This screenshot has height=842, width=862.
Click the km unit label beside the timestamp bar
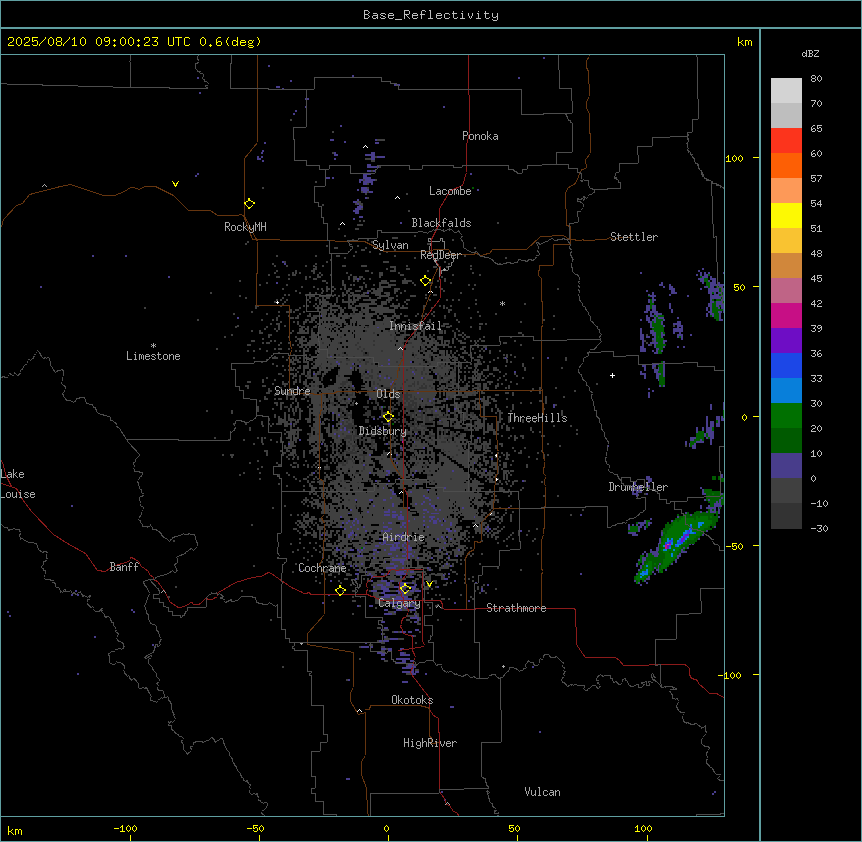(x=744, y=42)
